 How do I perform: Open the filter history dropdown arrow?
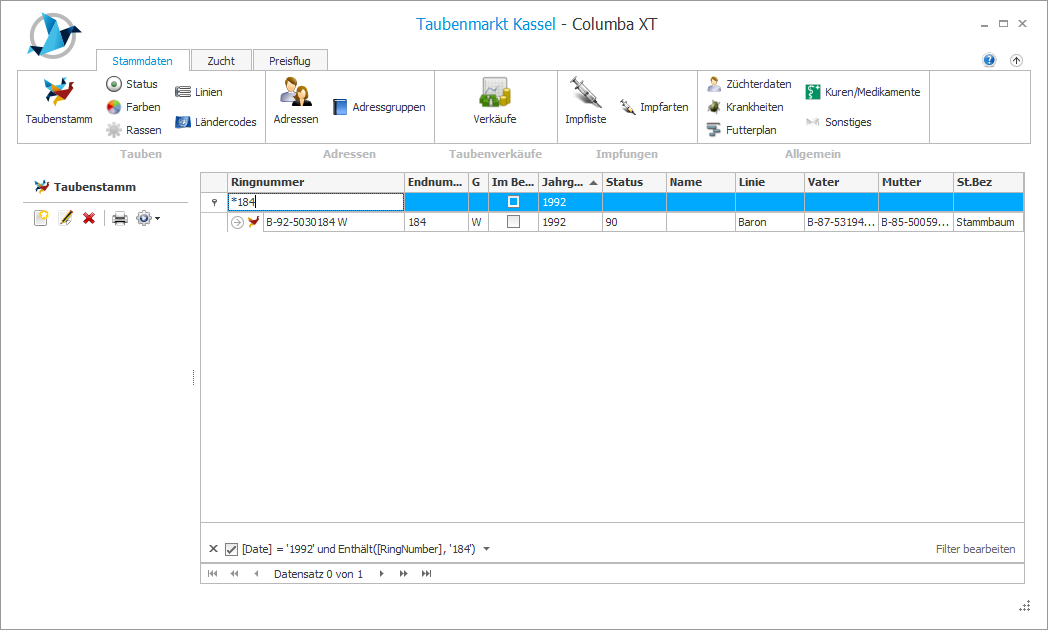(486, 549)
